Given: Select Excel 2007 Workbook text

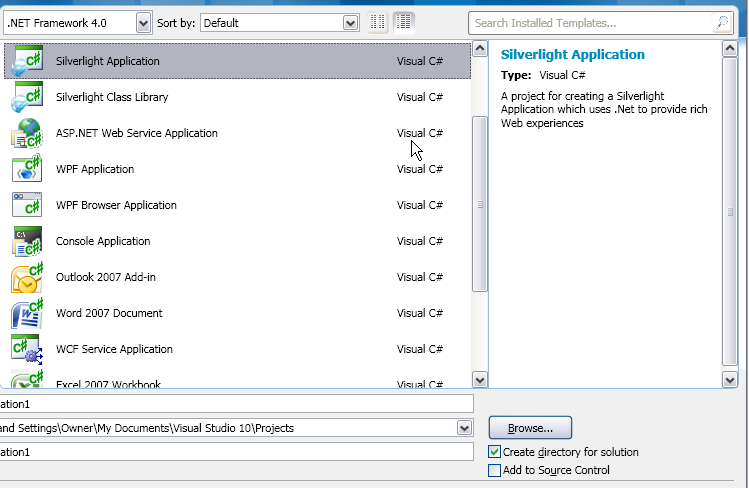Looking at the screenshot, I should click(108, 383).
